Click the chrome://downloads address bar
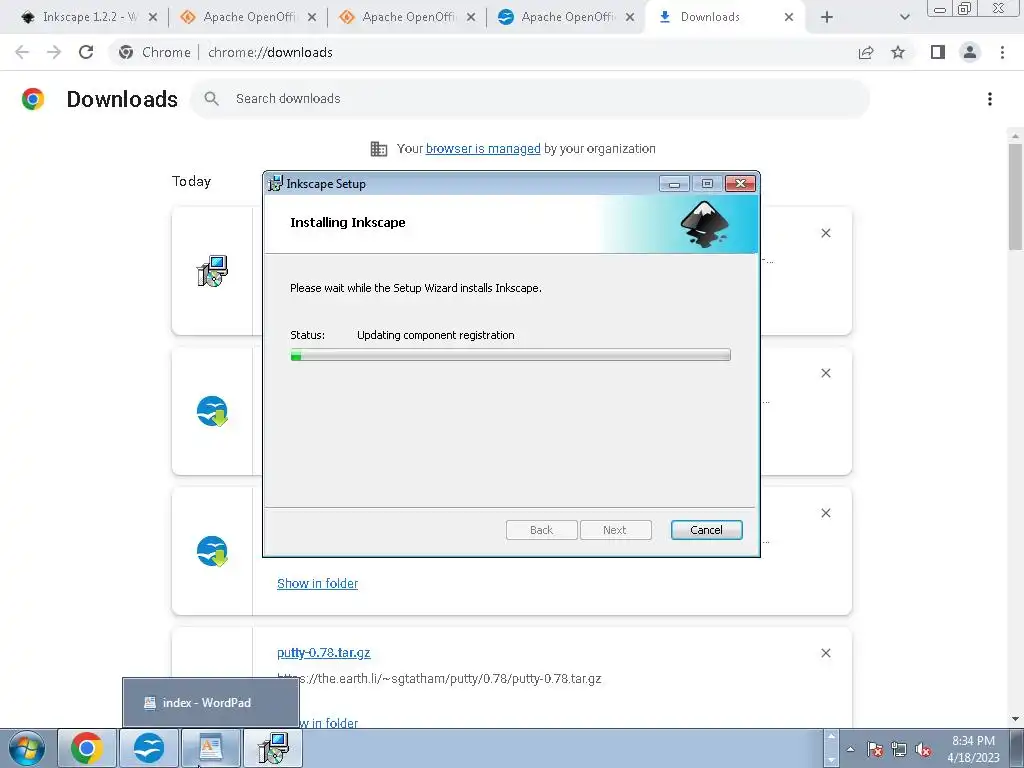1024x768 pixels. (483, 52)
